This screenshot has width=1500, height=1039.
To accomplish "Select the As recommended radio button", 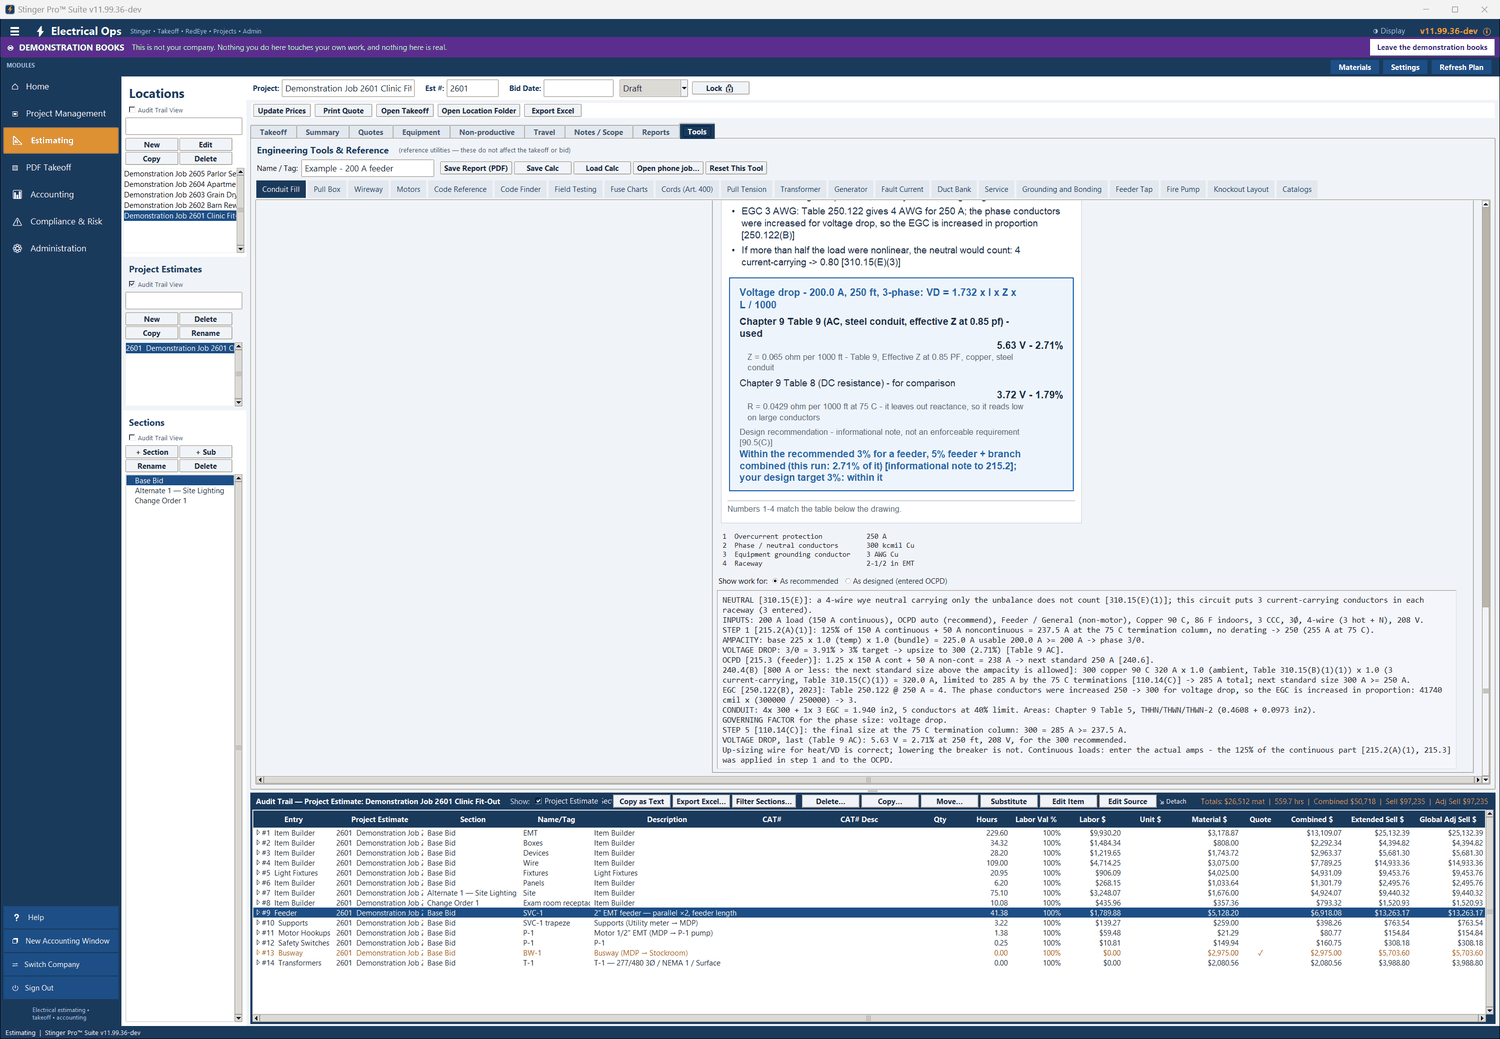I will point(775,581).
